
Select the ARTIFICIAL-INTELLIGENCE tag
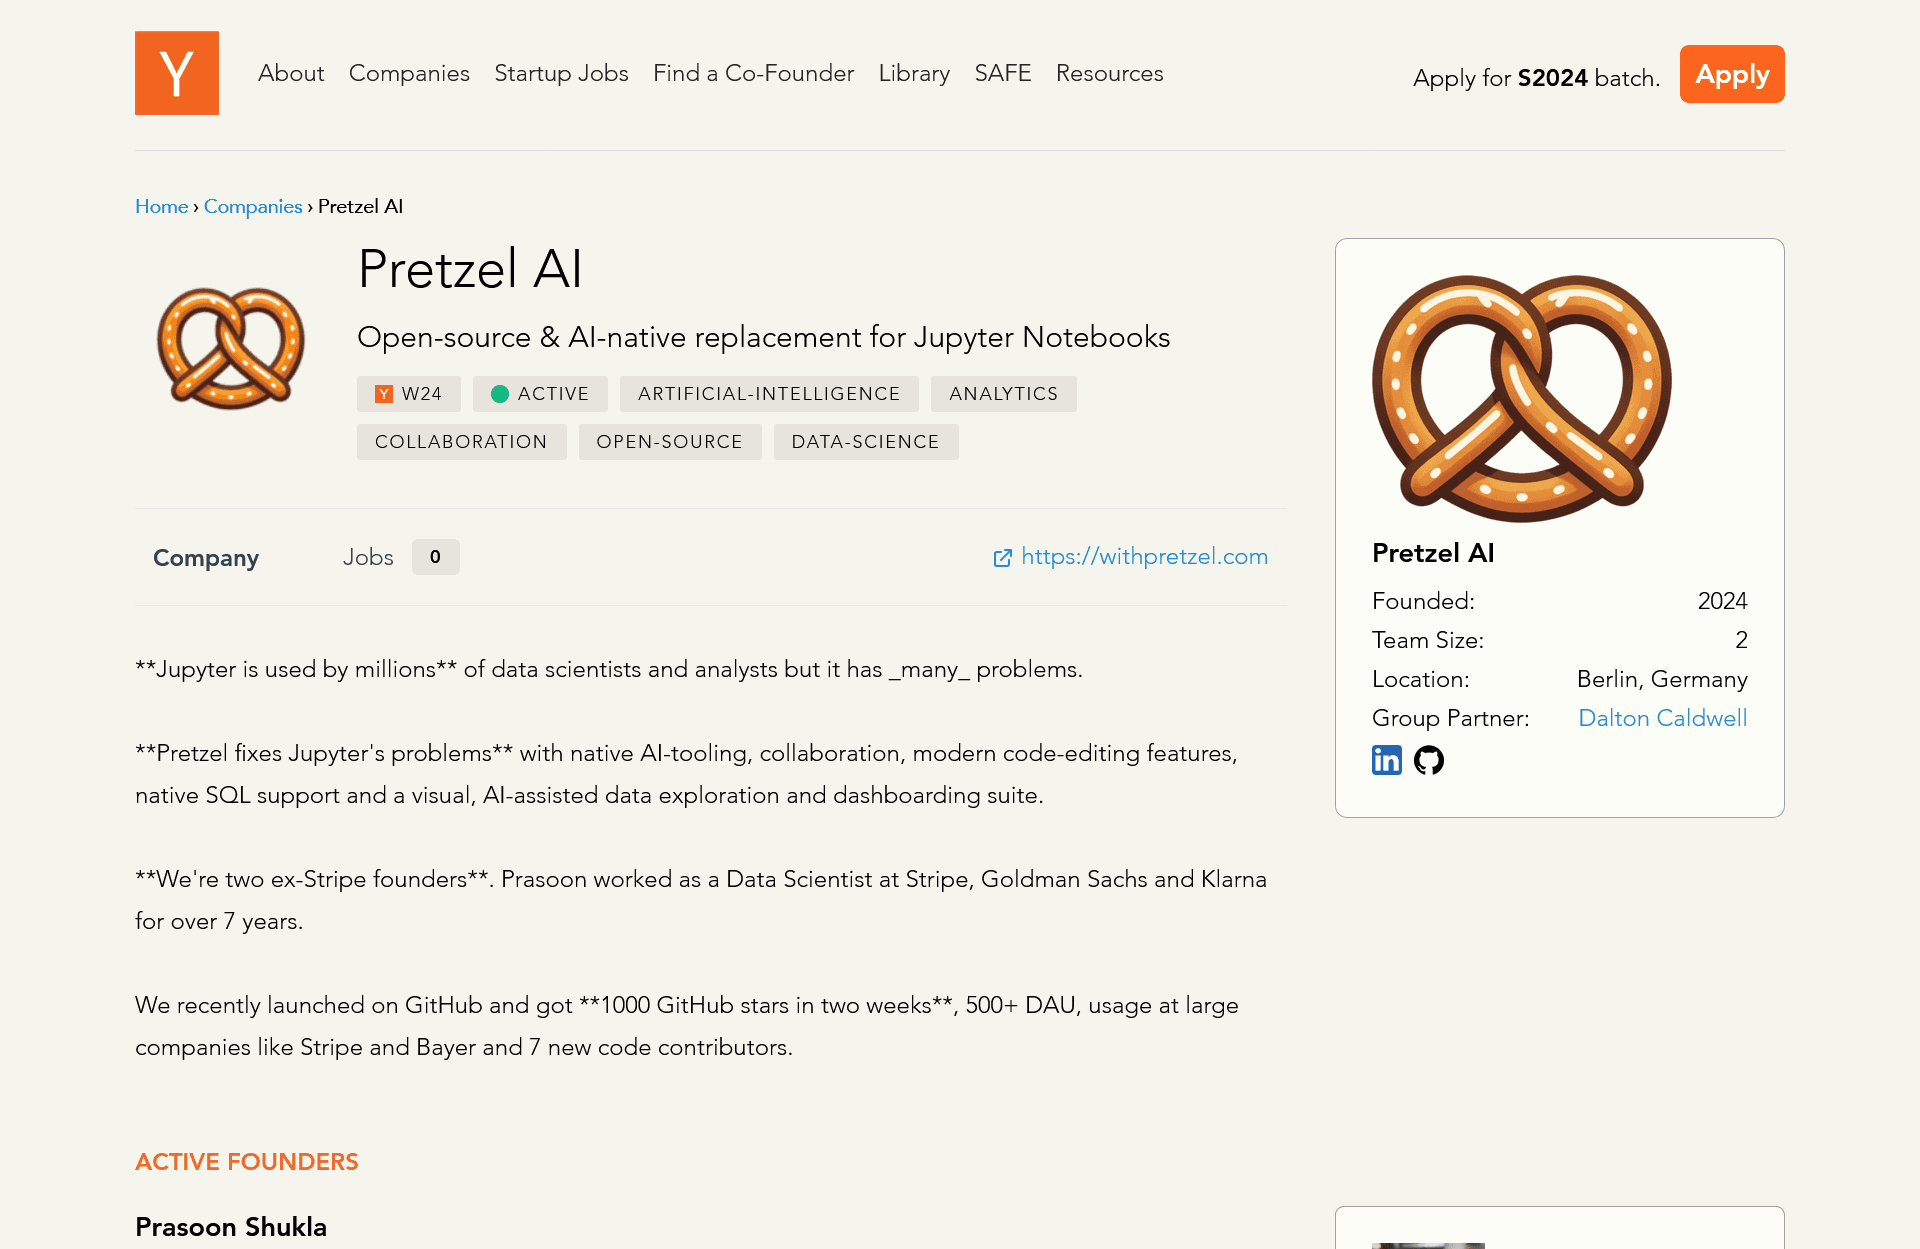pos(769,394)
